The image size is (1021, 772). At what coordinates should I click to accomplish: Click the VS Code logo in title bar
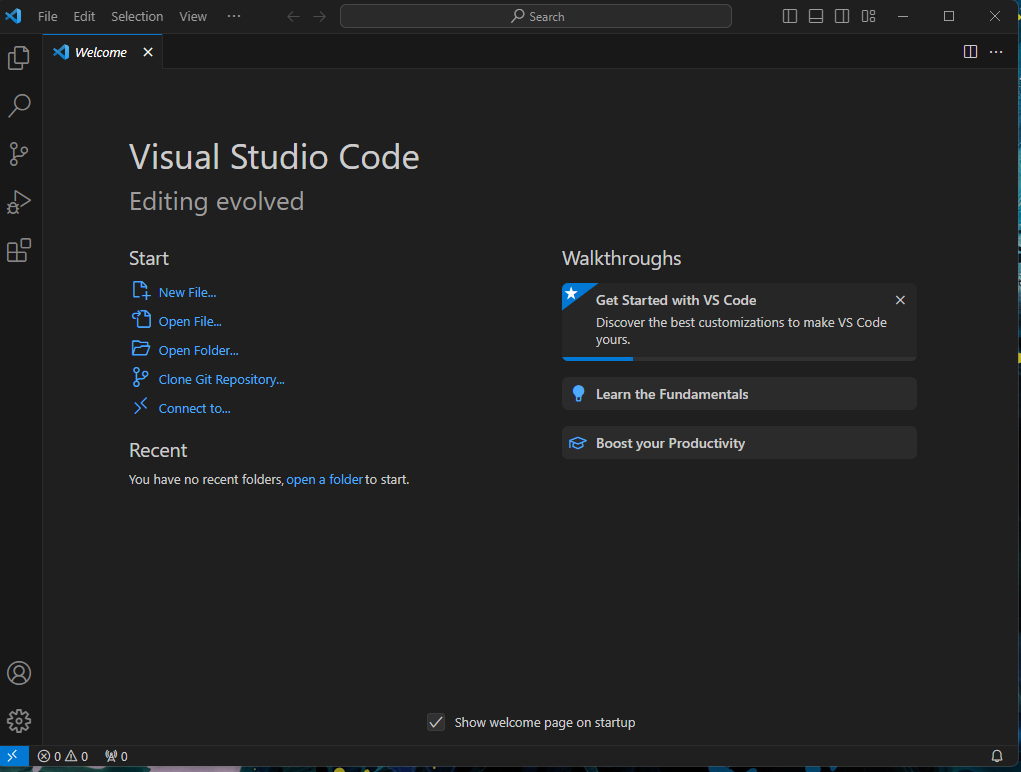pos(14,16)
